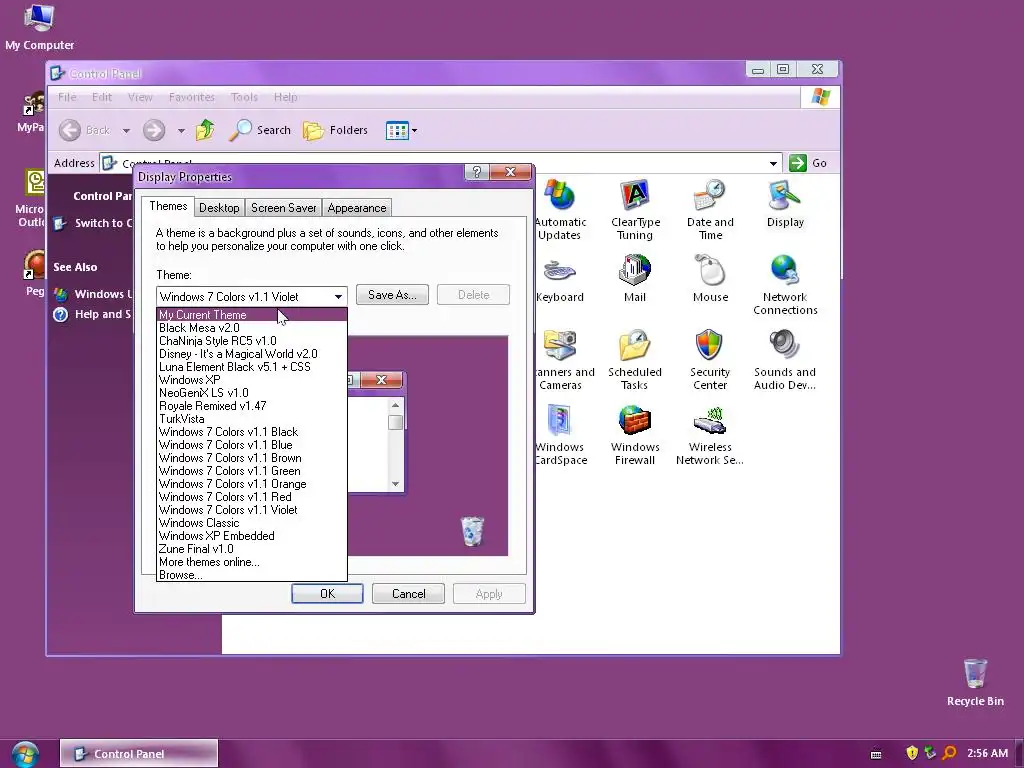Select More themes online... entry
The height and width of the screenshot is (768, 1024).
click(x=251, y=562)
